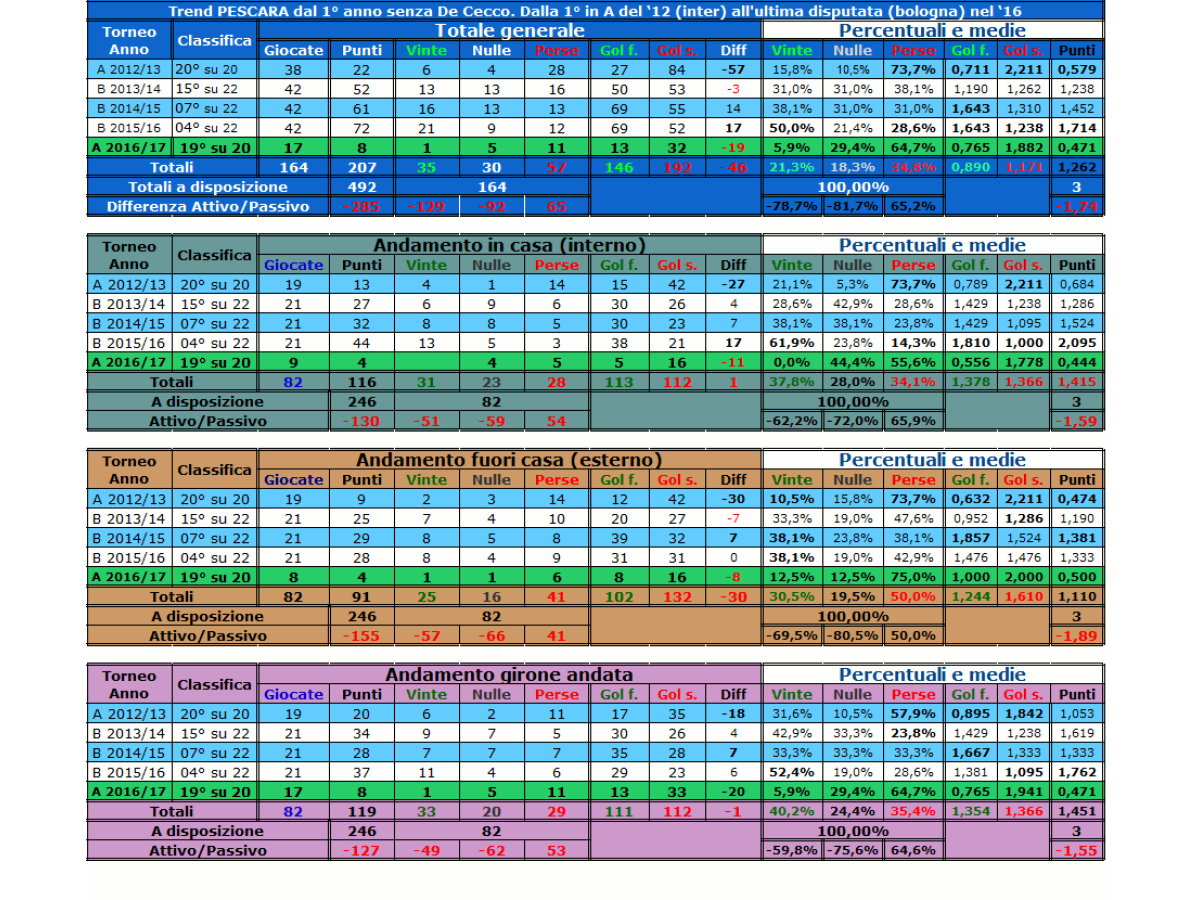
Task: Select the 'Totale generale' section header
Action: (x=509, y=31)
